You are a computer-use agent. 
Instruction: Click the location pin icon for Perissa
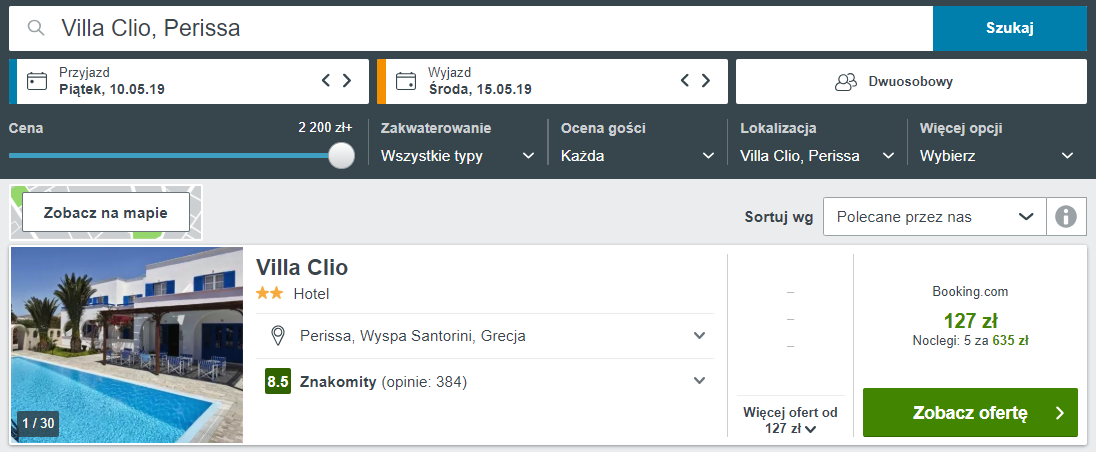[x=278, y=336]
